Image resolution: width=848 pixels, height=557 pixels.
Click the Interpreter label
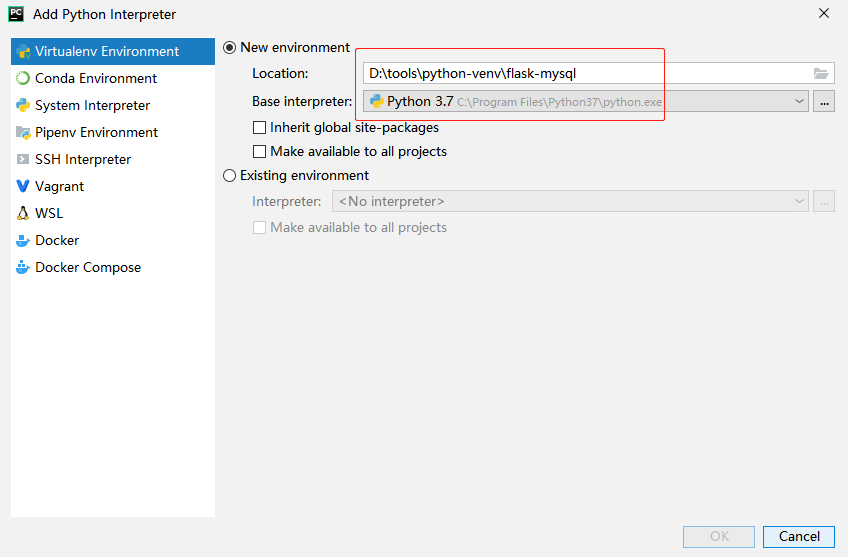287,202
